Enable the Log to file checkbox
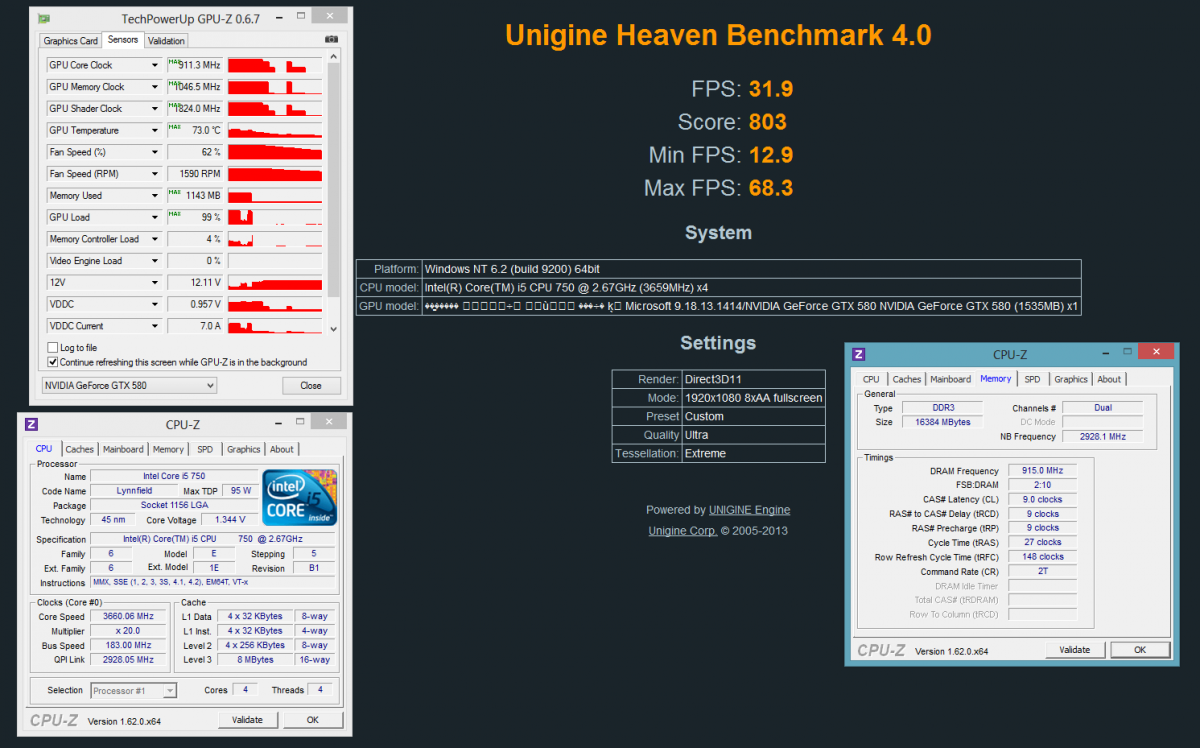The height and width of the screenshot is (748, 1200). click(53, 347)
